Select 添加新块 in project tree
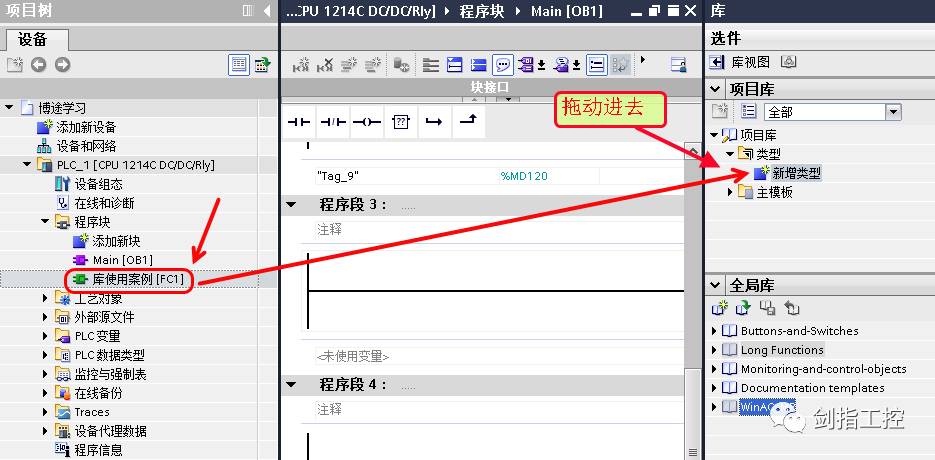The width and height of the screenshot is (935, 460). tap(116, 241)
